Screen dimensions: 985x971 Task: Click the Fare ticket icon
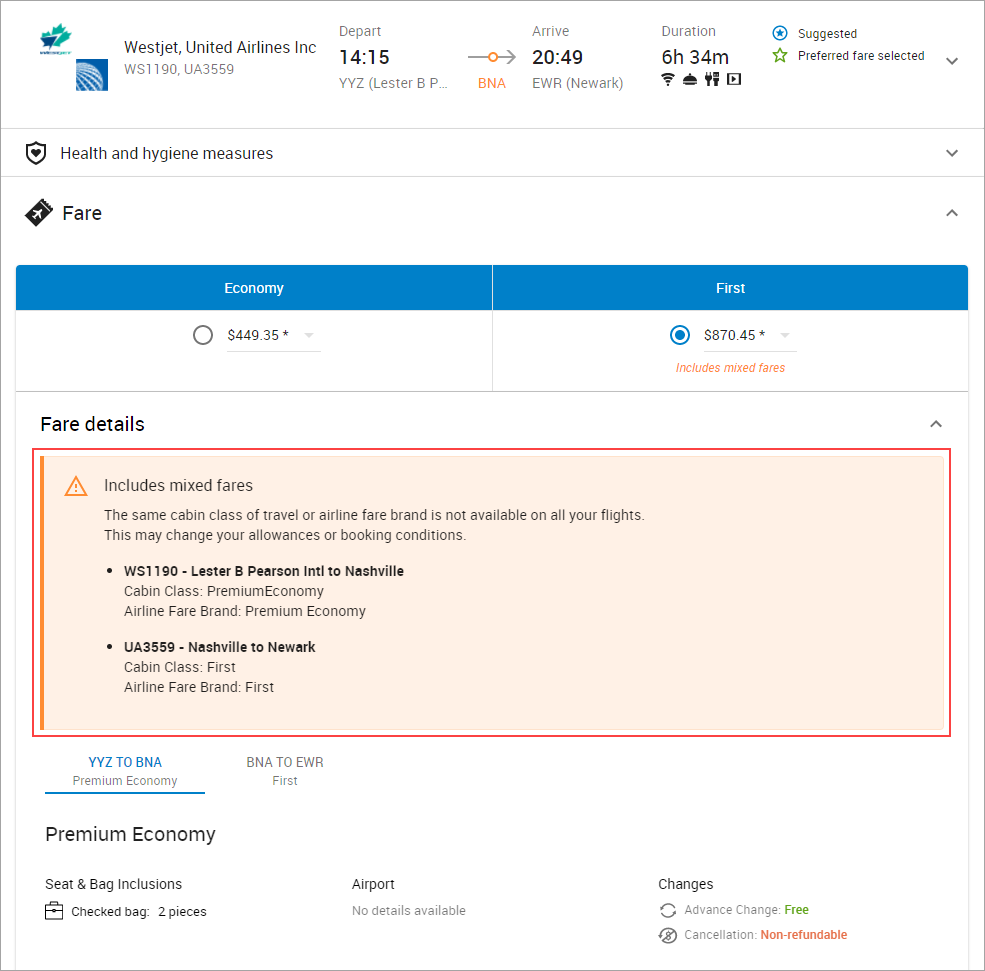coord(39,213)
